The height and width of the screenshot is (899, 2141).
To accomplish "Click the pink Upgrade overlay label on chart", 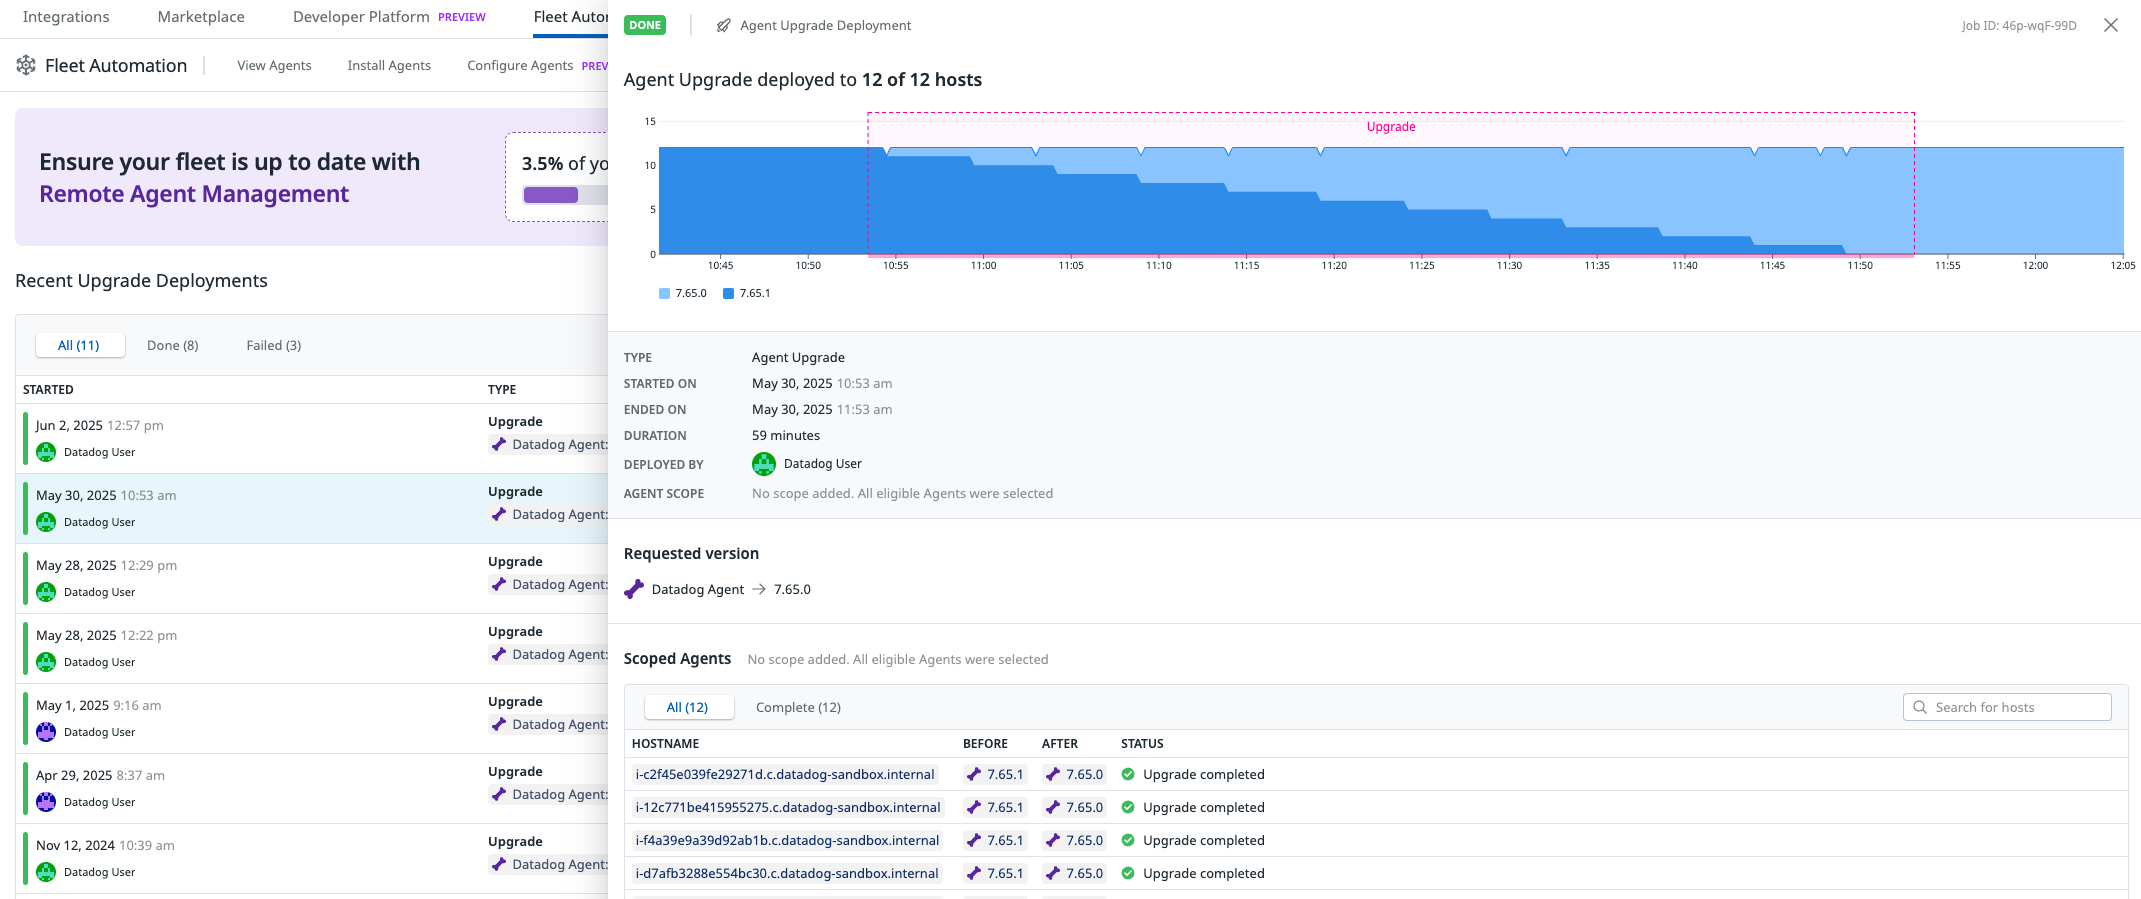I will click(x=1391, y=127).
